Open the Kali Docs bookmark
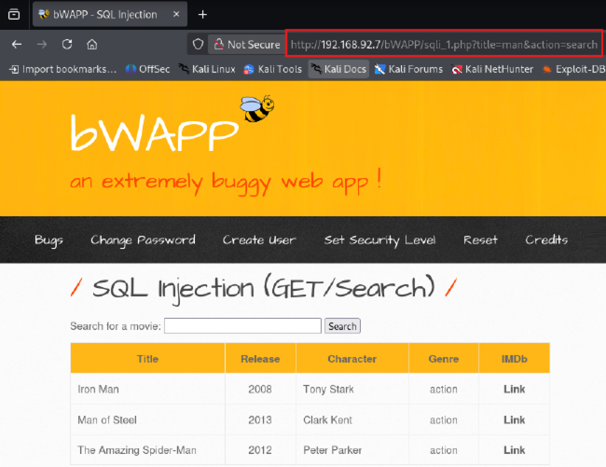This screenshot has height=467, width=606. point(339,69)
